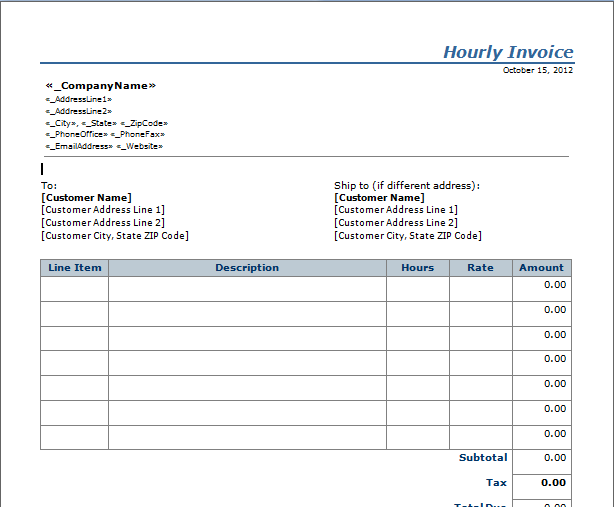The height and width of the screenshot is (507, 614).
Task: Select [Customer Address Line 2] under Ship to
Action: [396, 223]
